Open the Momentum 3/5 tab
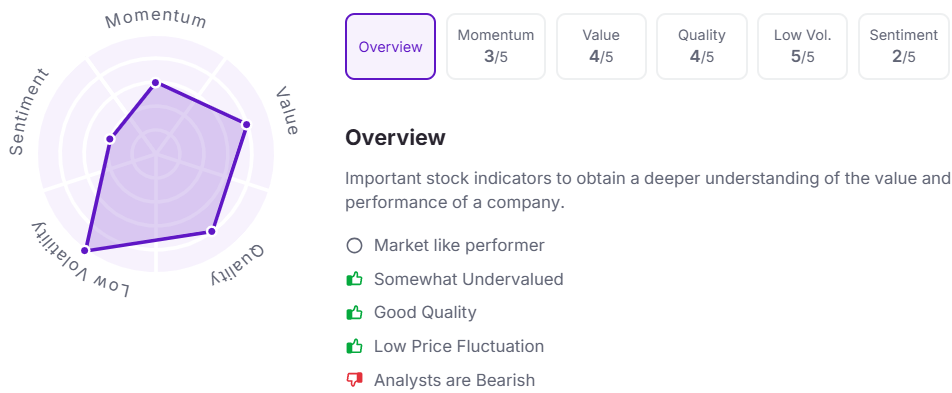Image resolution: width=952 pixels, height=393 pixels. click(x=496, y=47)
